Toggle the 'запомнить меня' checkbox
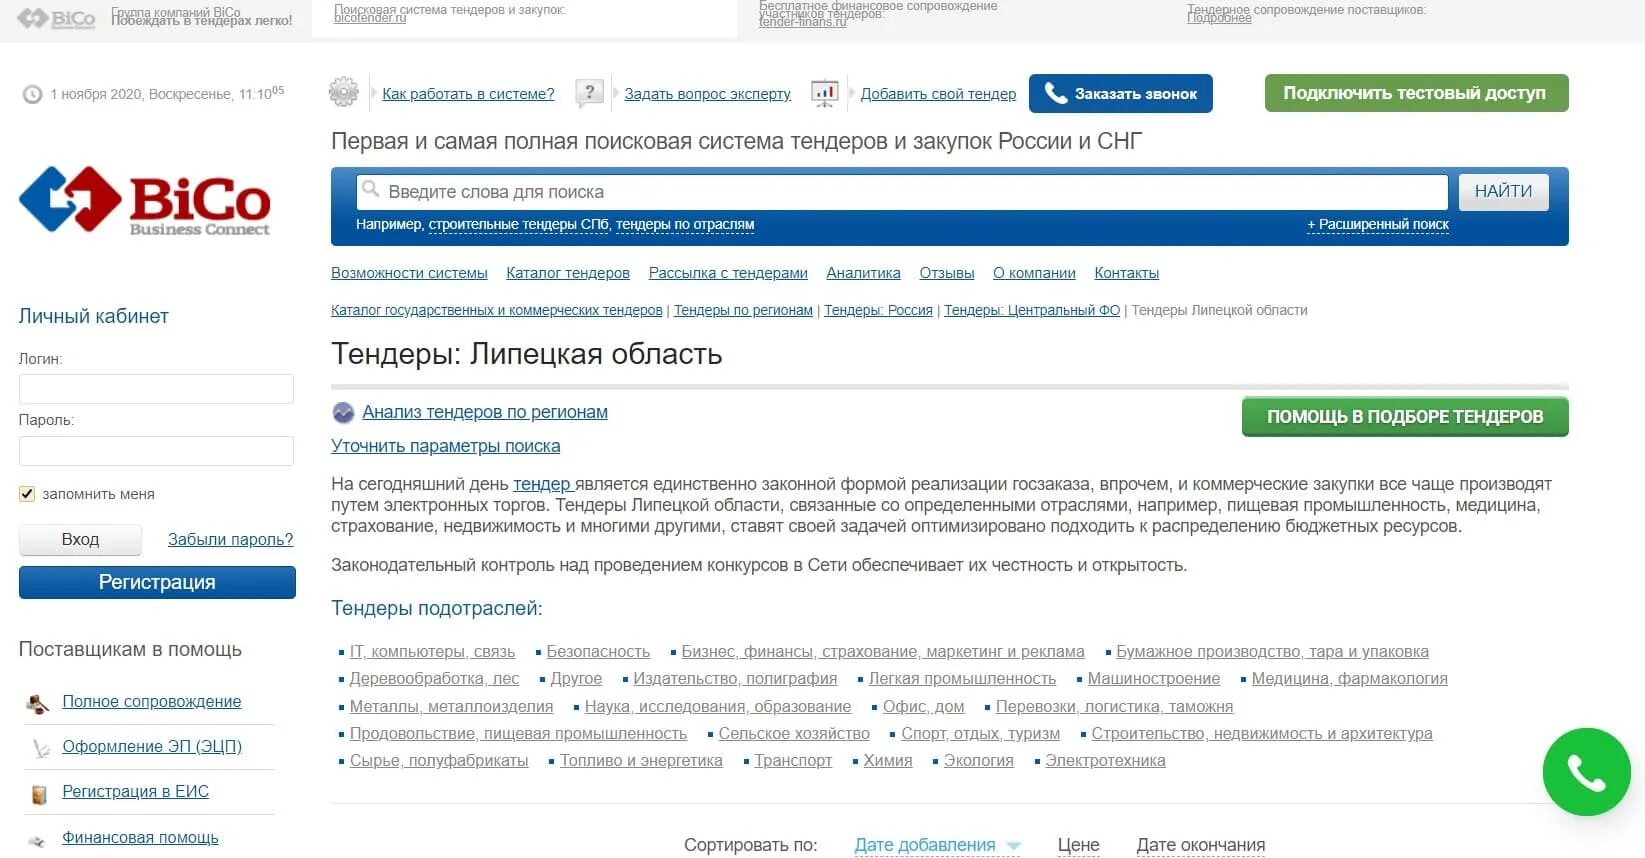 click(27, 494)
